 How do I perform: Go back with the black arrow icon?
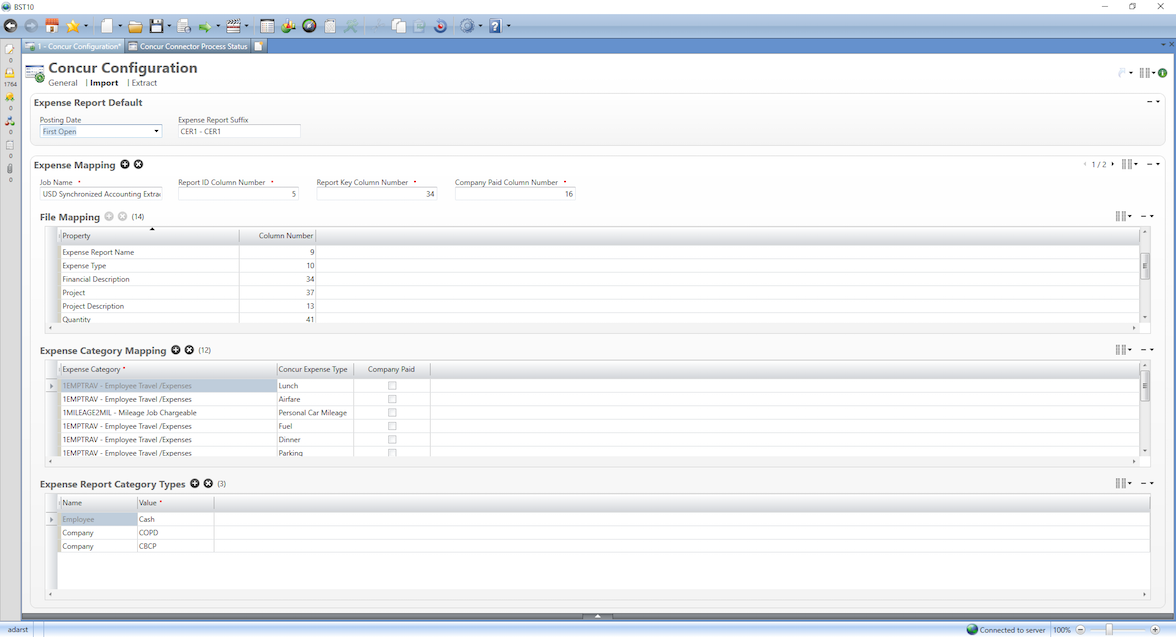[10, 26]
